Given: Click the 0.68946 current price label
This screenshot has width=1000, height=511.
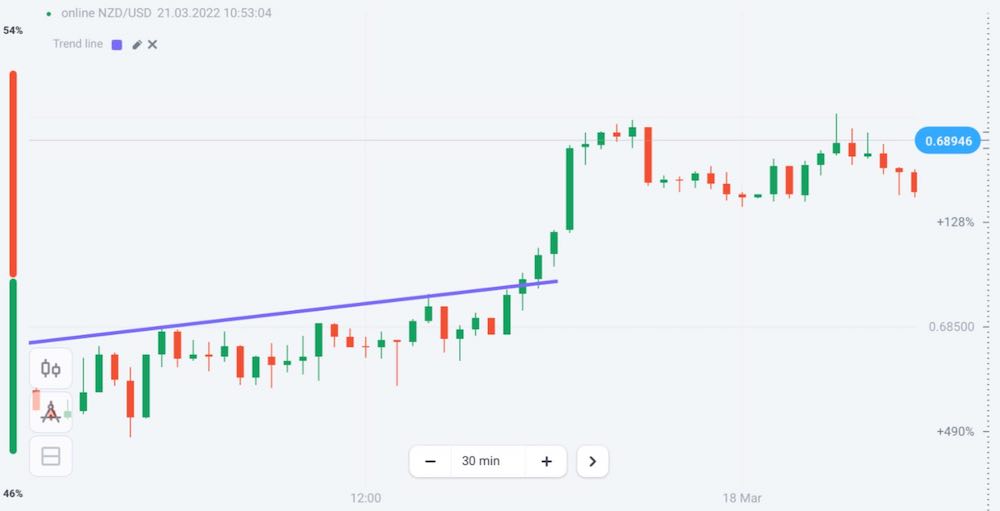Looking at the screenshot, I should click(x=945, y=141).
